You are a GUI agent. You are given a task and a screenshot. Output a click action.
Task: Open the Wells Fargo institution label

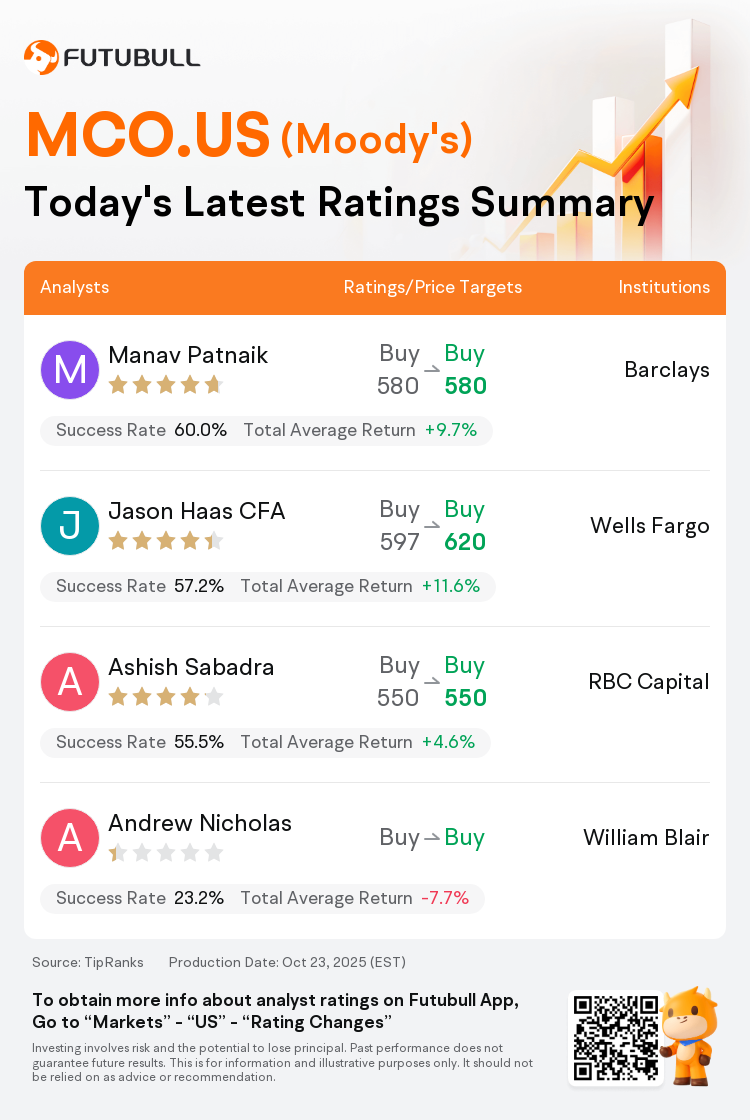650,526
